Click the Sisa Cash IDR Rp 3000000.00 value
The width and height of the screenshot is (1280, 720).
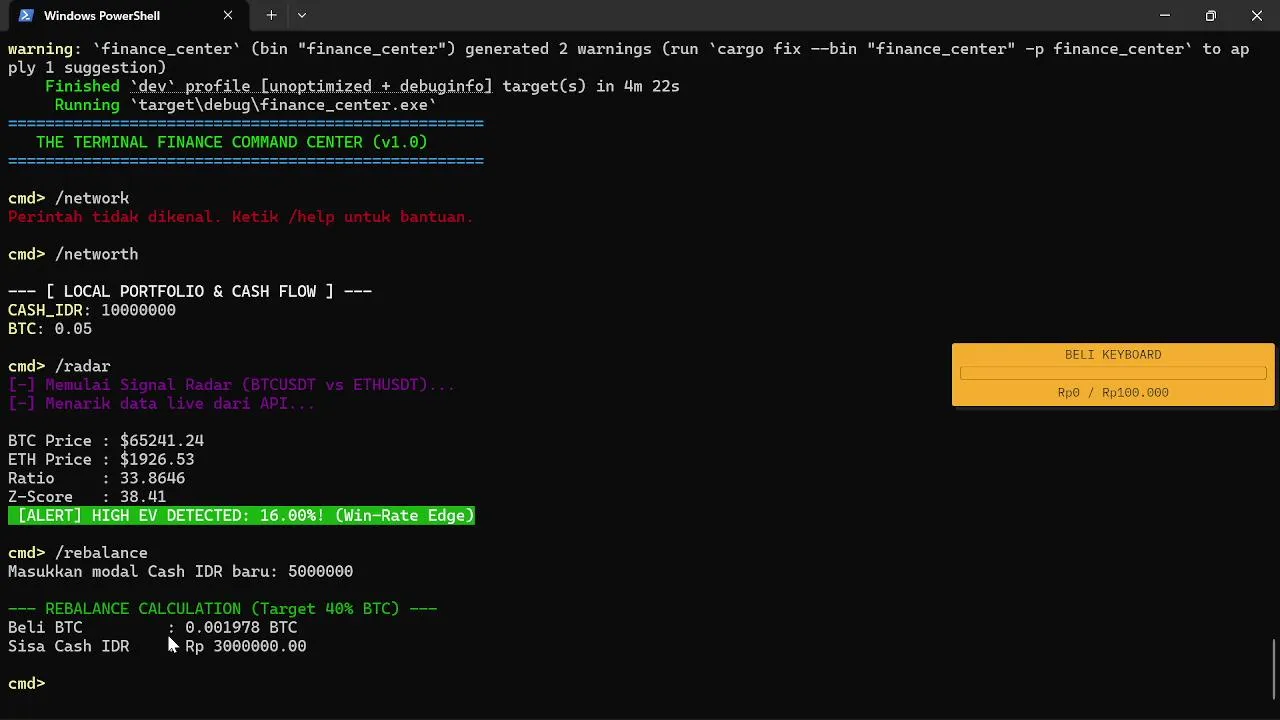pos(246,647)
